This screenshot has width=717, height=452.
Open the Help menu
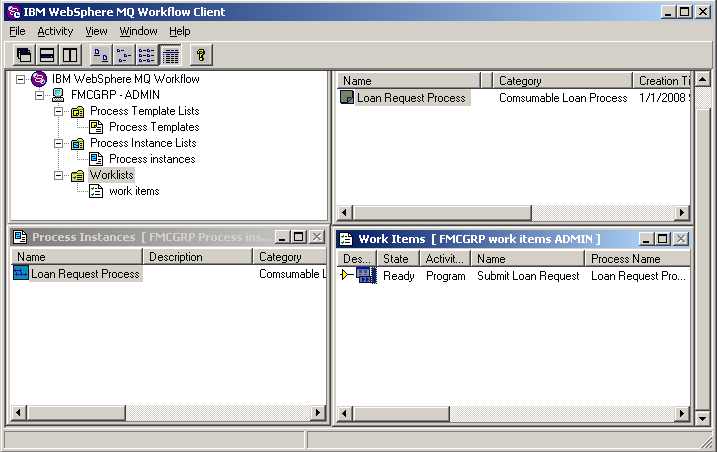pyautogui.click(x=180, y=31)
